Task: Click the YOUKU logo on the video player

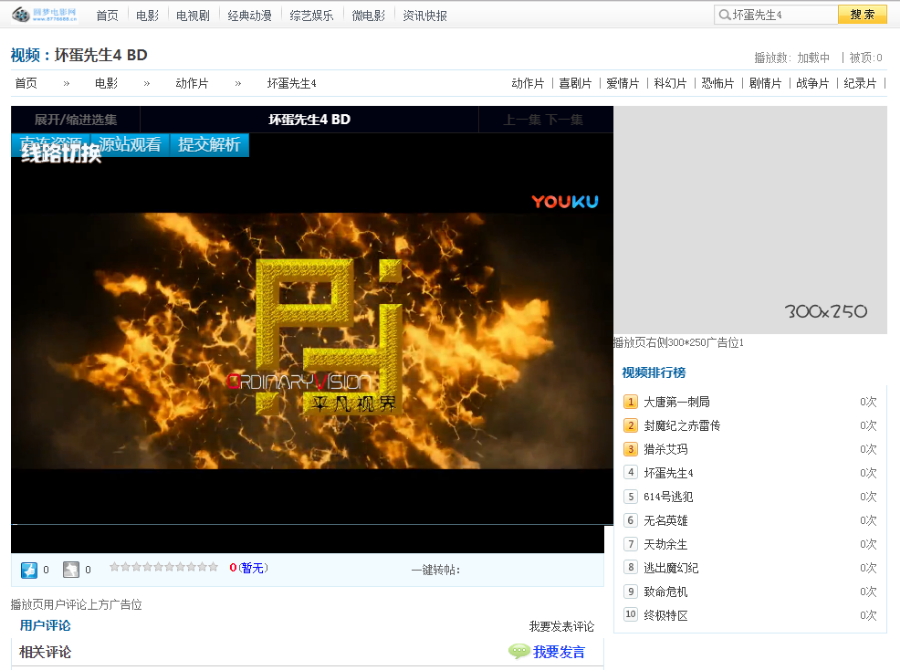Action: pyautogui.click(x=564, y=201)
